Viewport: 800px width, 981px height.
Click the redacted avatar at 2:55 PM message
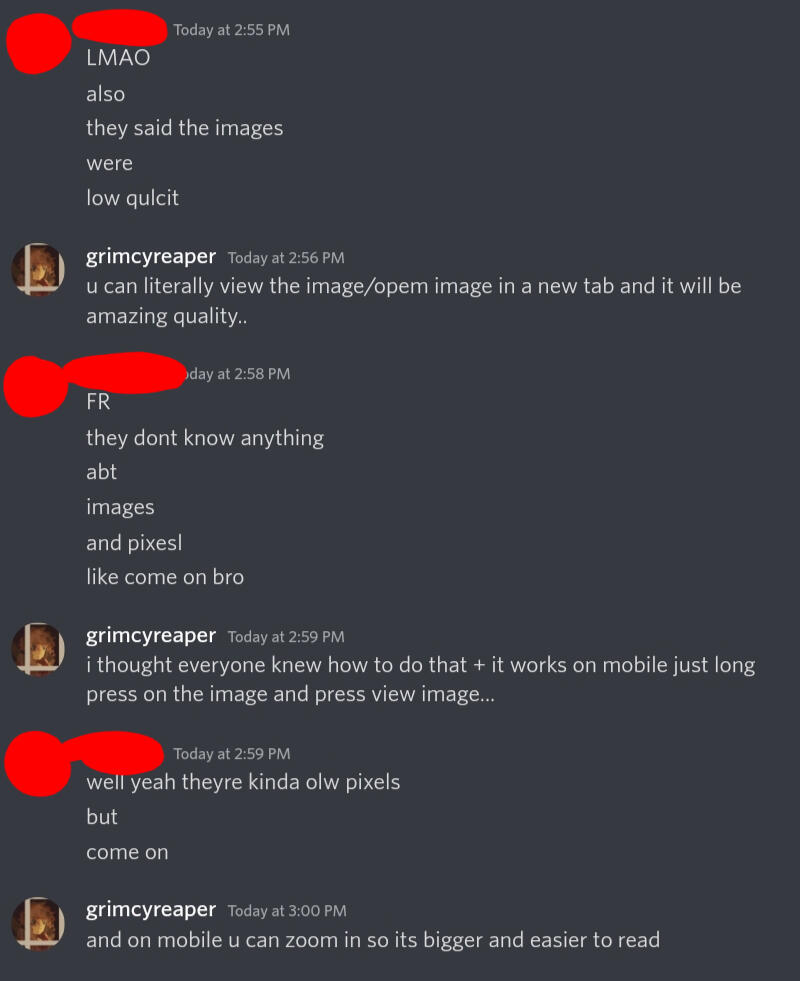[x=39, y=43]
